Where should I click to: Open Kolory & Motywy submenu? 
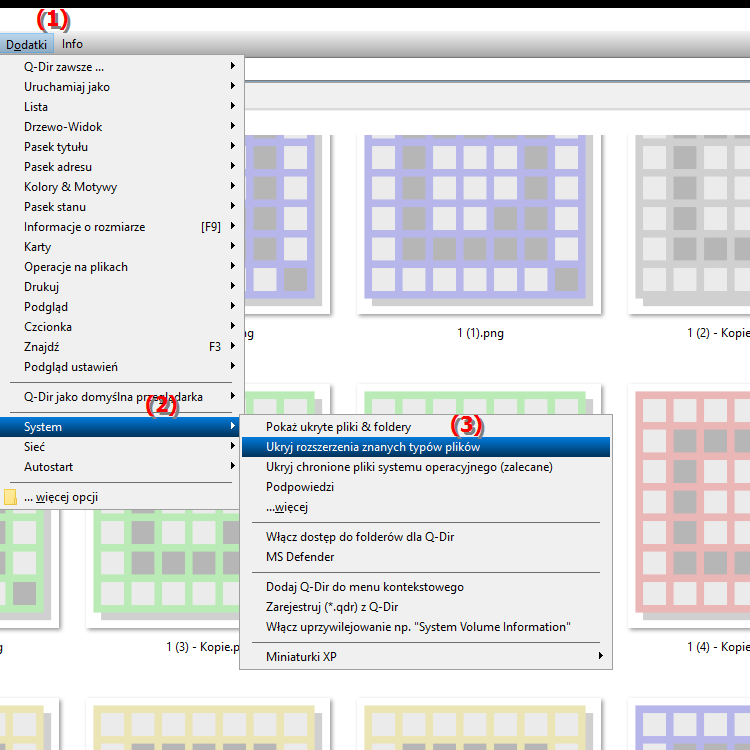122,187
